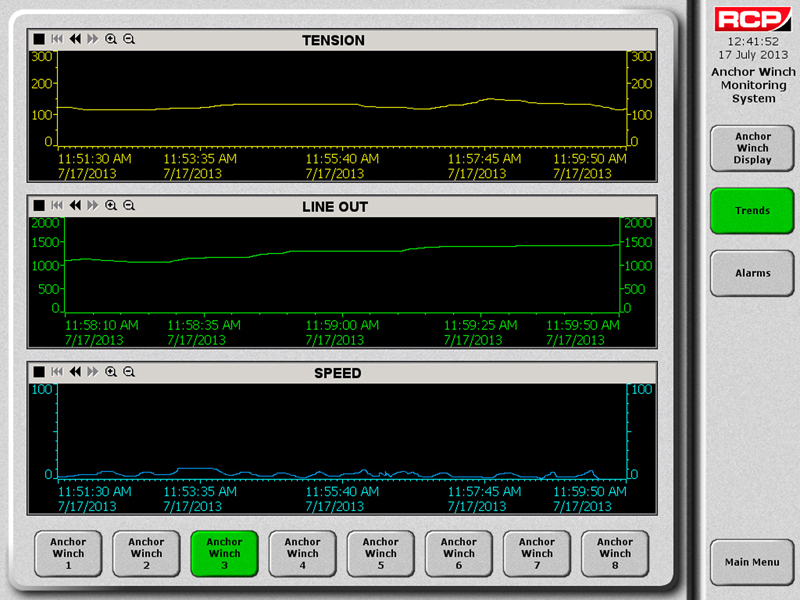This screenshot has height=600, width=800.
Task: Rewind the TENSION trend chart
Action: tap(75, 39)
